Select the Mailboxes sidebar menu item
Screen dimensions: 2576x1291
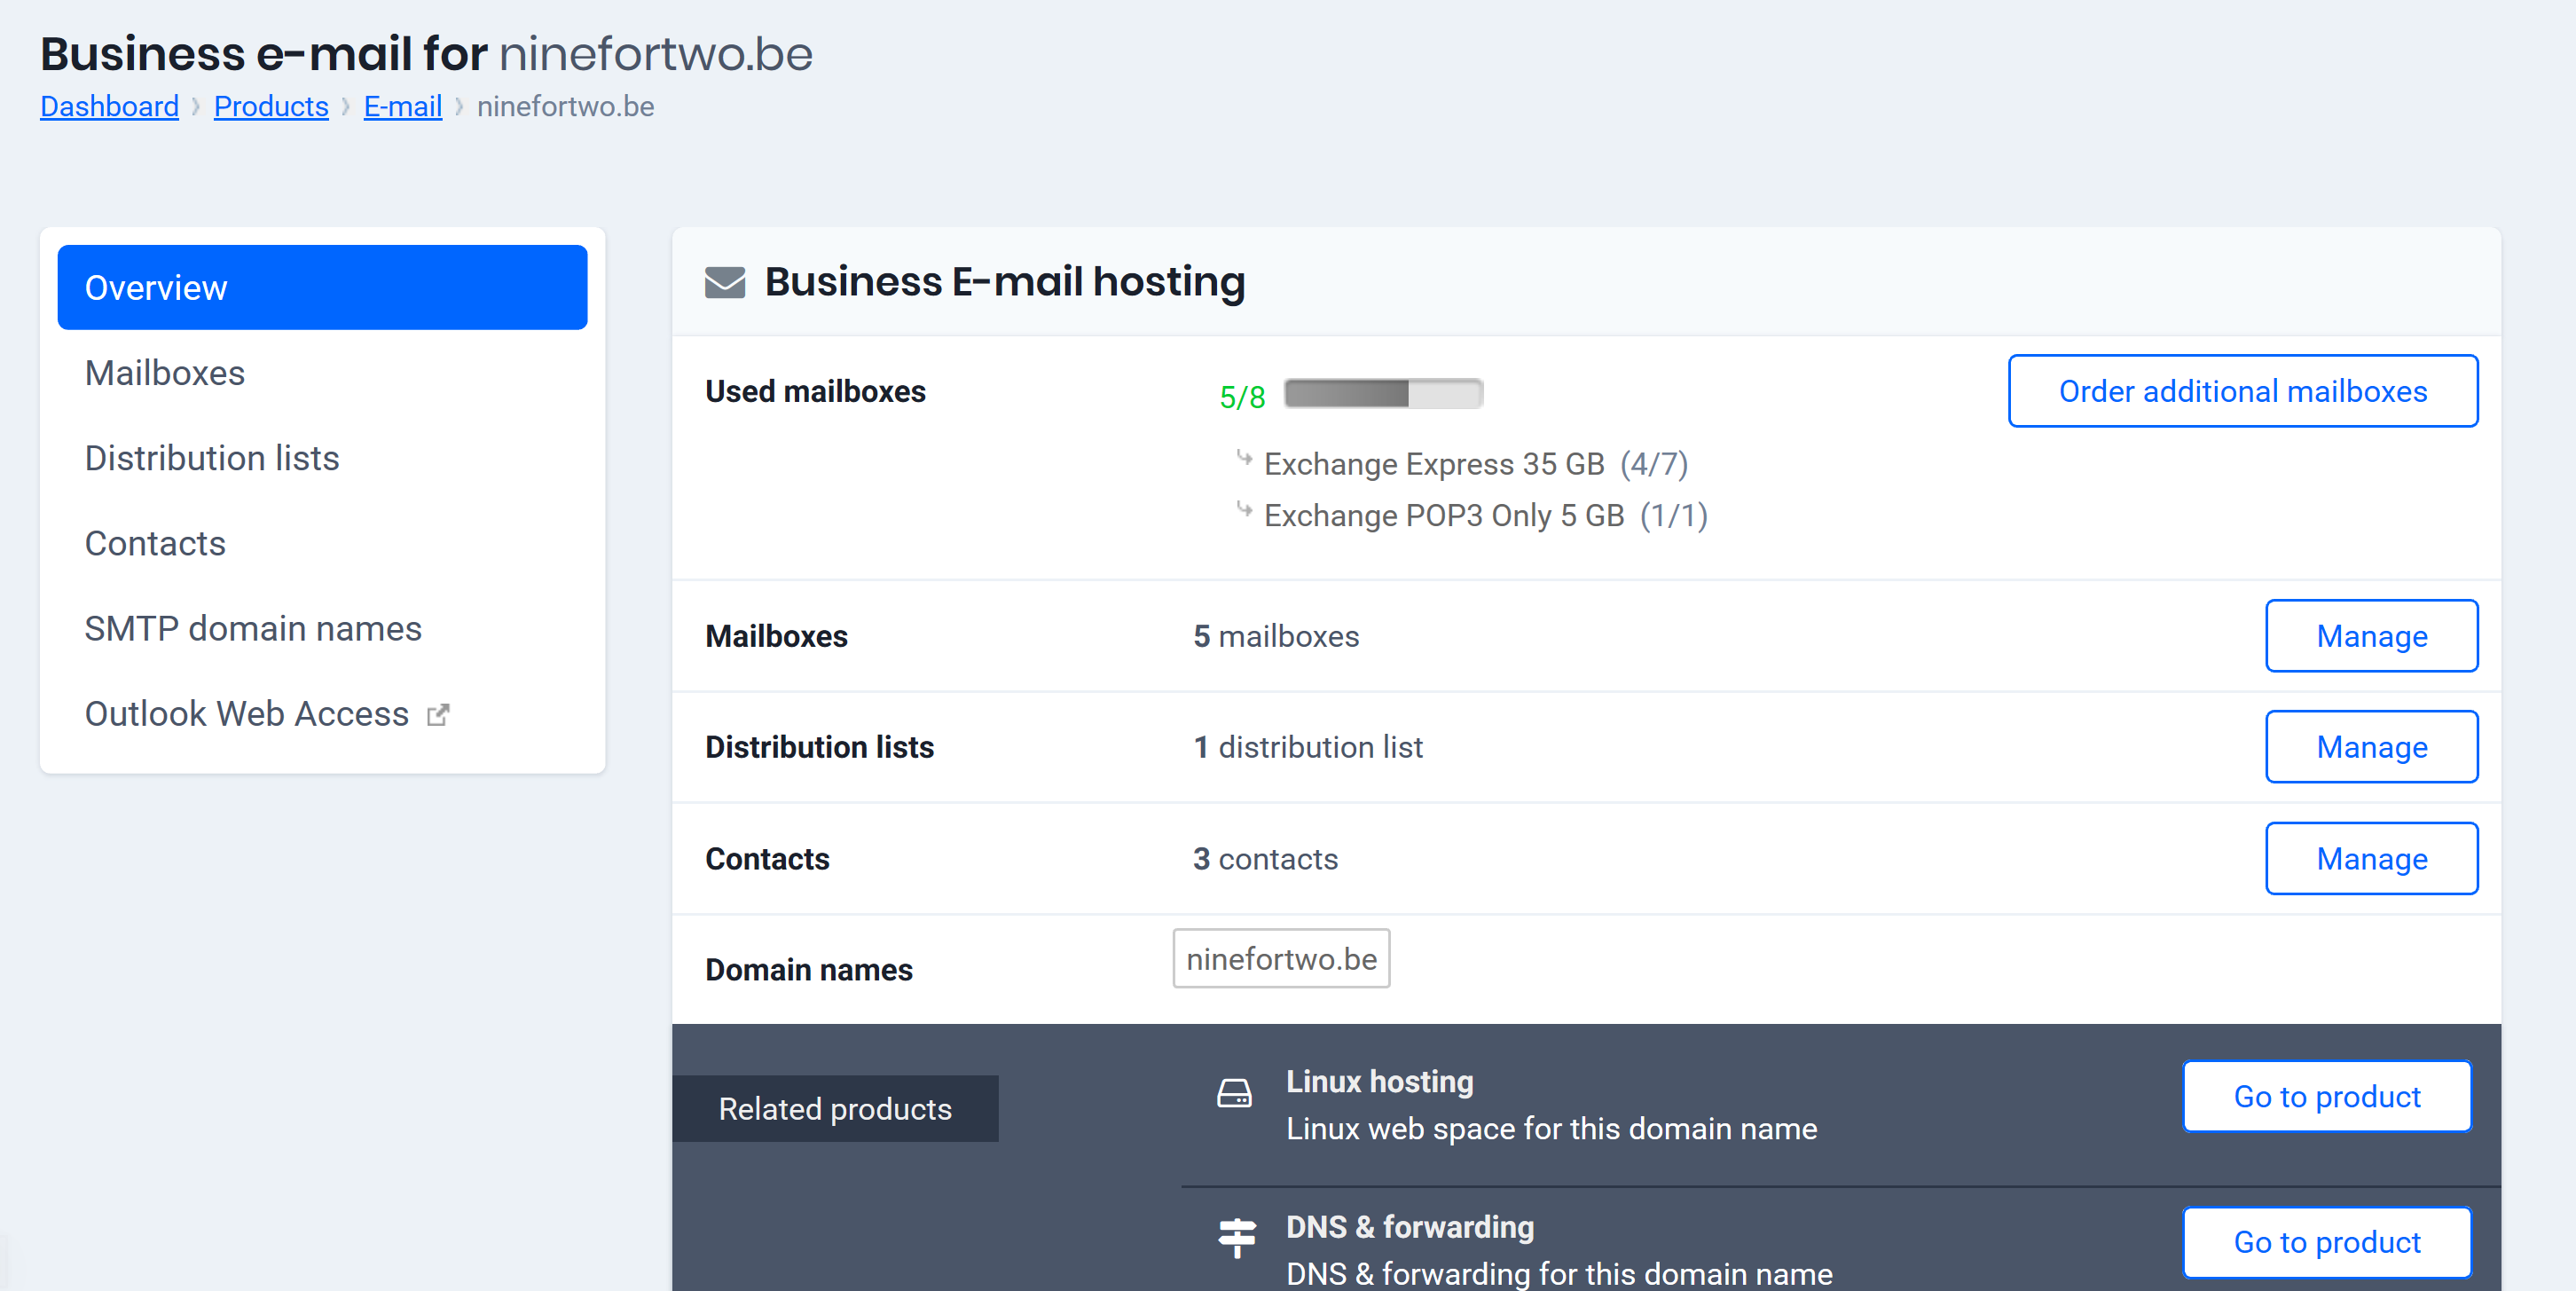165,372
